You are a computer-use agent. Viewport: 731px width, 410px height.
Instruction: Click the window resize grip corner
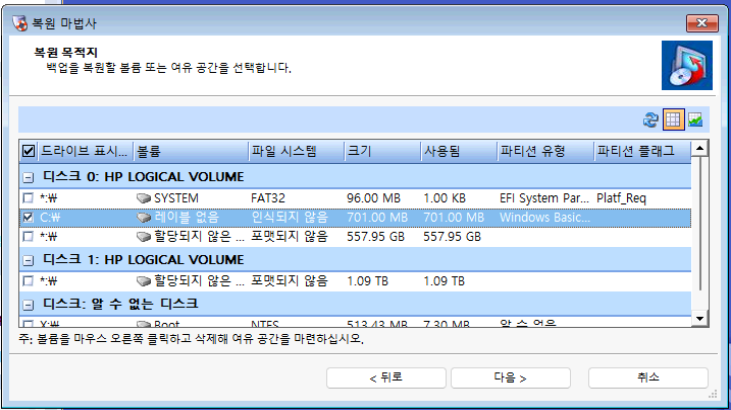click(x=713, y=394)
